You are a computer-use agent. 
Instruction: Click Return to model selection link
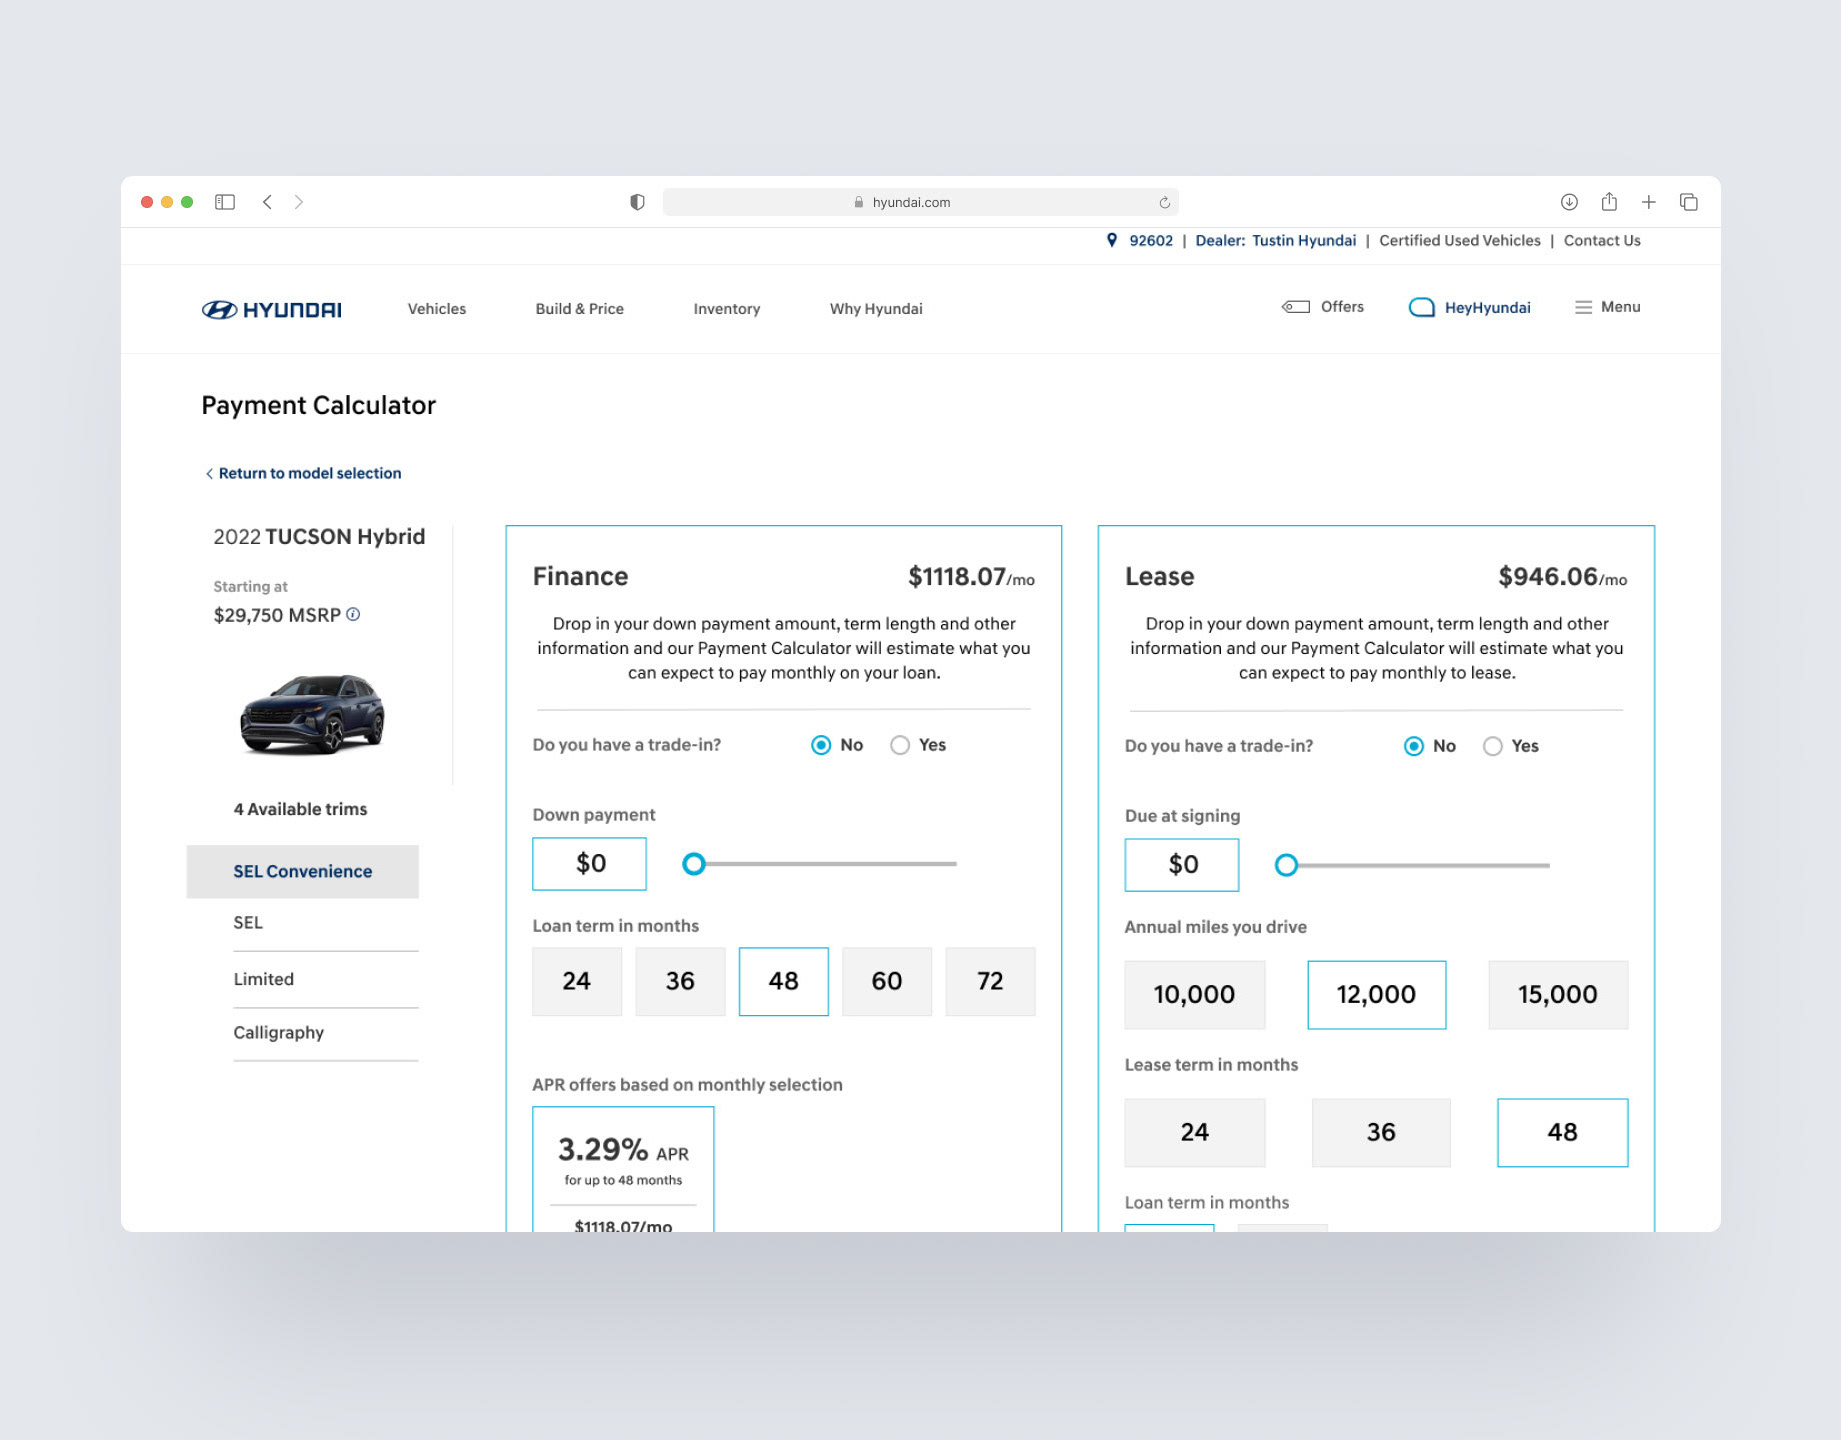(x=309, y=473)
